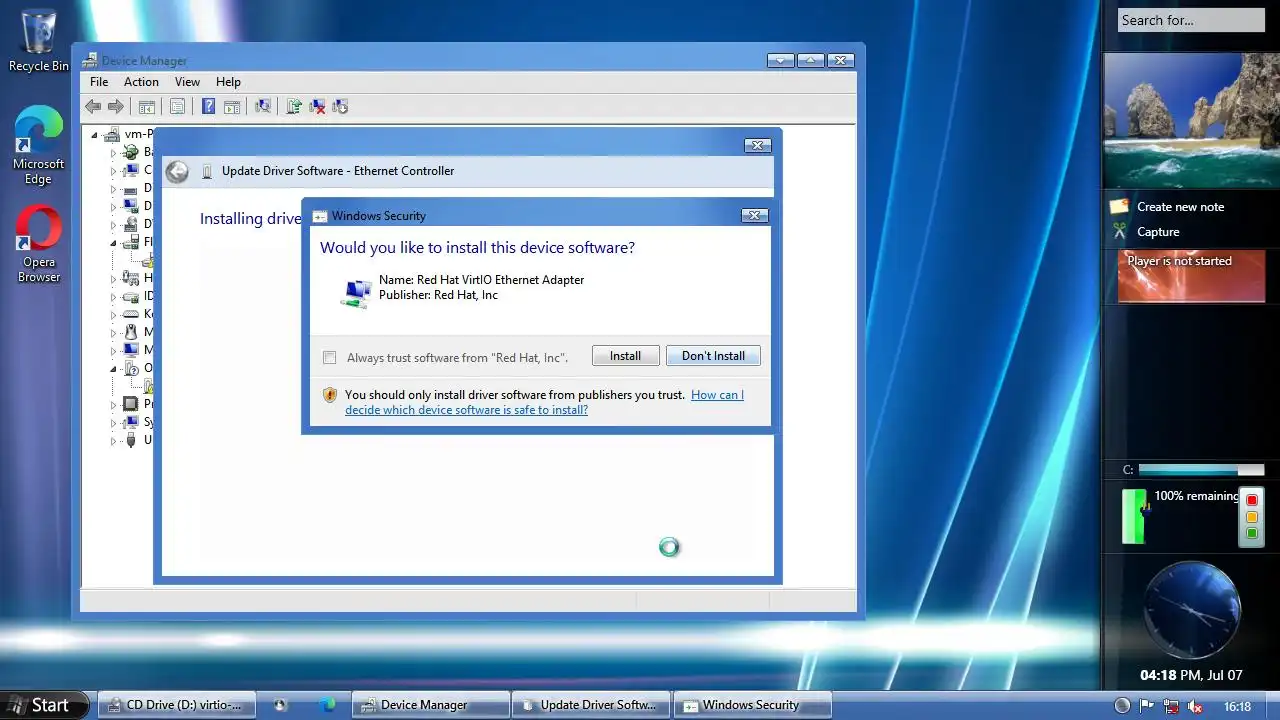Screen dimensions: 1280x720
Task: Switch to Device Manager taskbar button
Action: click(431, 705)
